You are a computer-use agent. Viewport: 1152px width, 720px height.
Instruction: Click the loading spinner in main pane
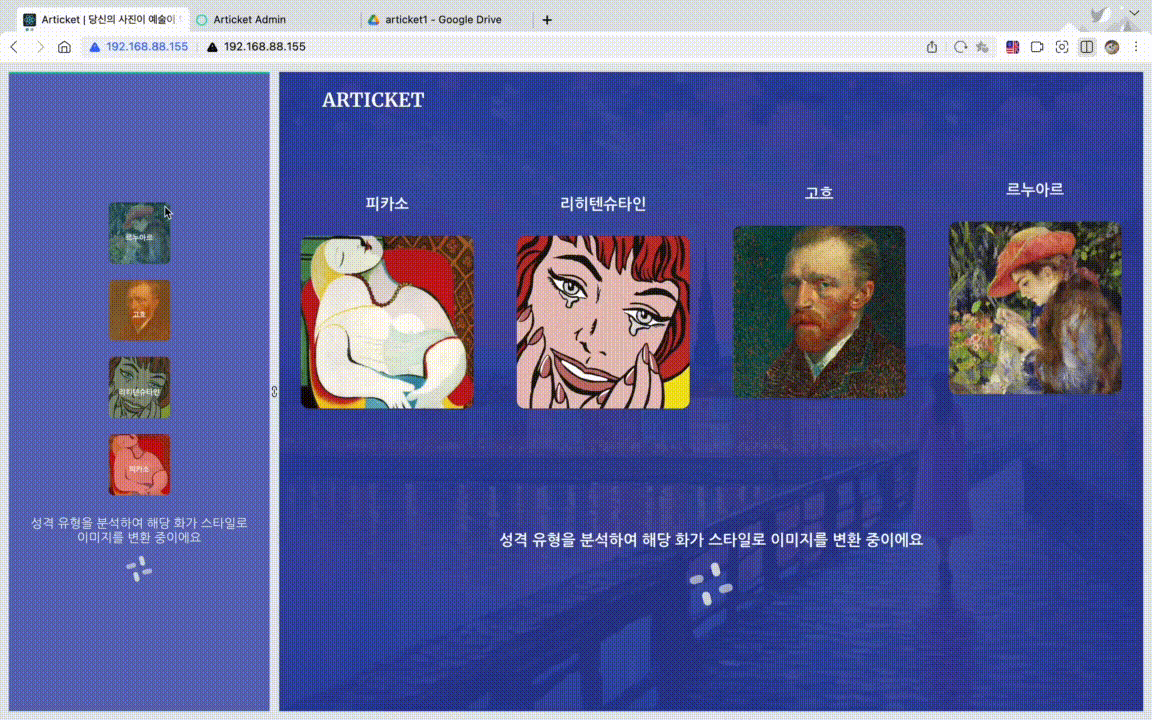pyautogui.click(x=710, y=585)
